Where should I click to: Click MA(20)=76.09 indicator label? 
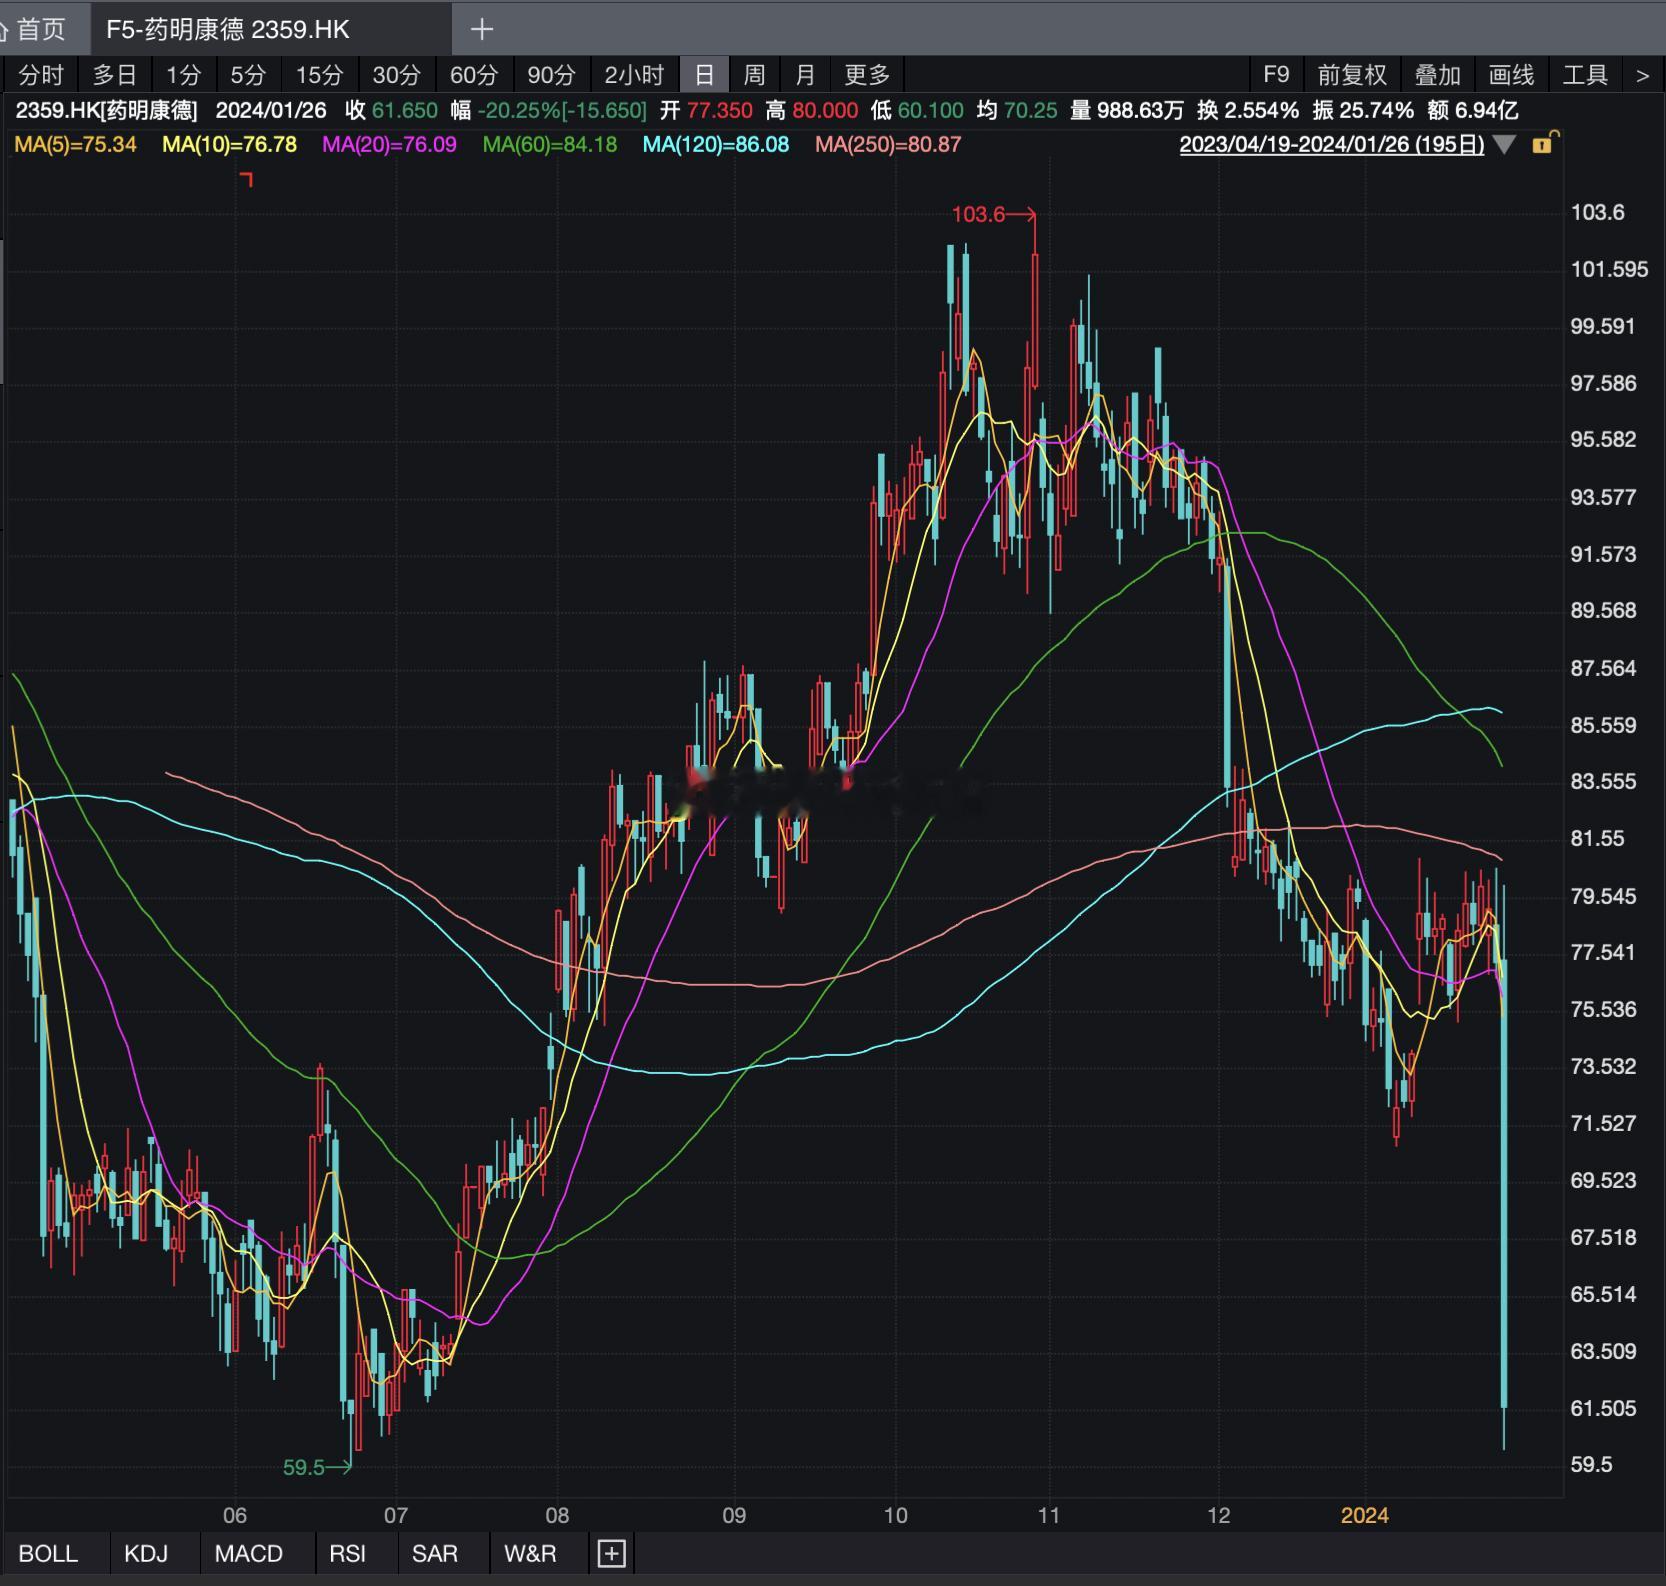click(x=389, y=144)
